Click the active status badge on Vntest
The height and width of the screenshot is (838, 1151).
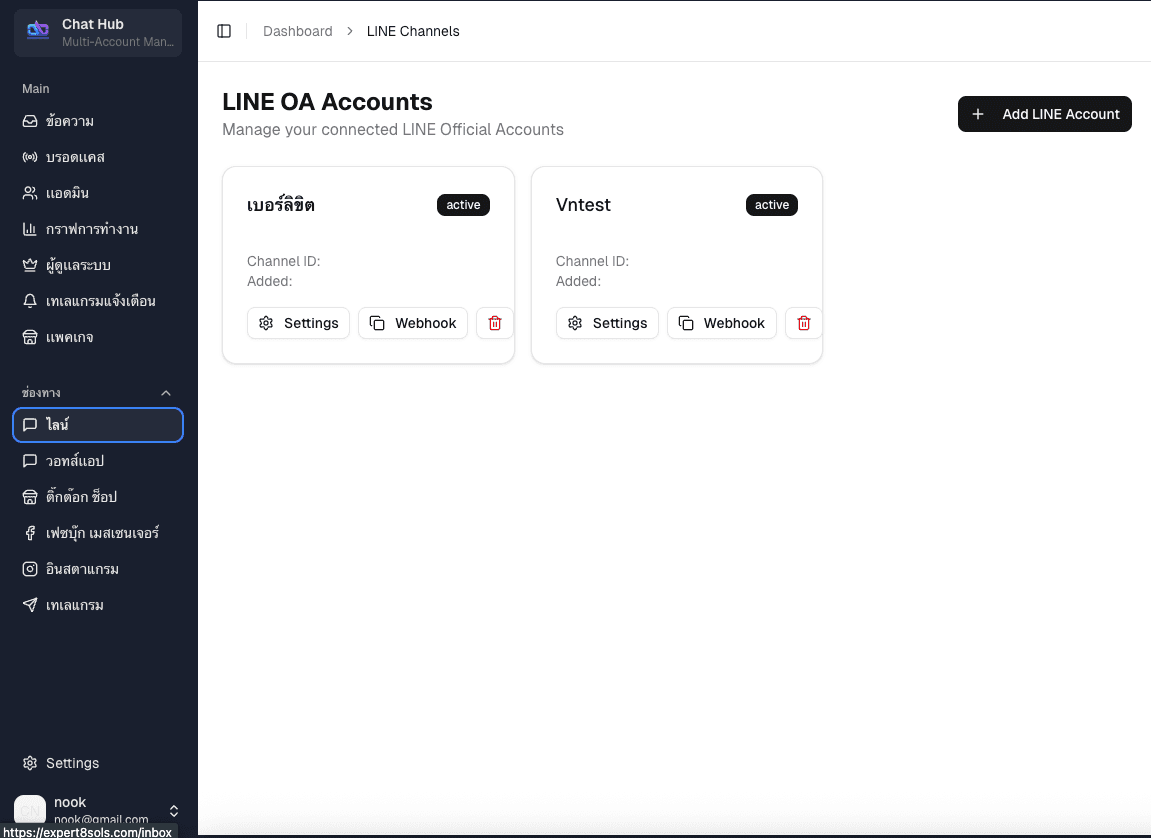pyautogui.click(x=771, y=205)
